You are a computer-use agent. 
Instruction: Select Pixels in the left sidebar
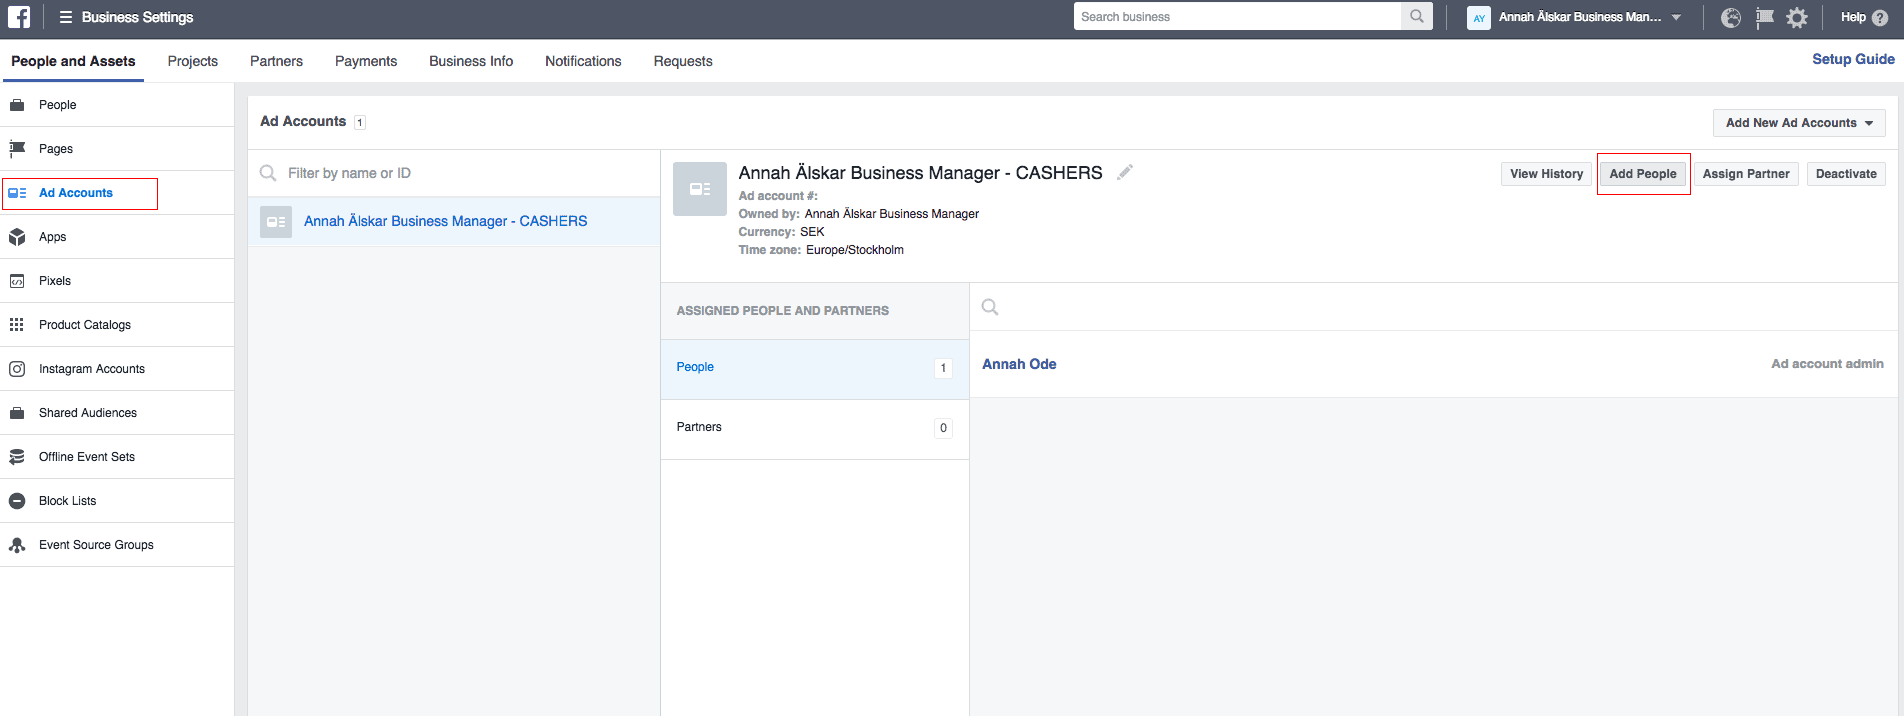[55, 281]
